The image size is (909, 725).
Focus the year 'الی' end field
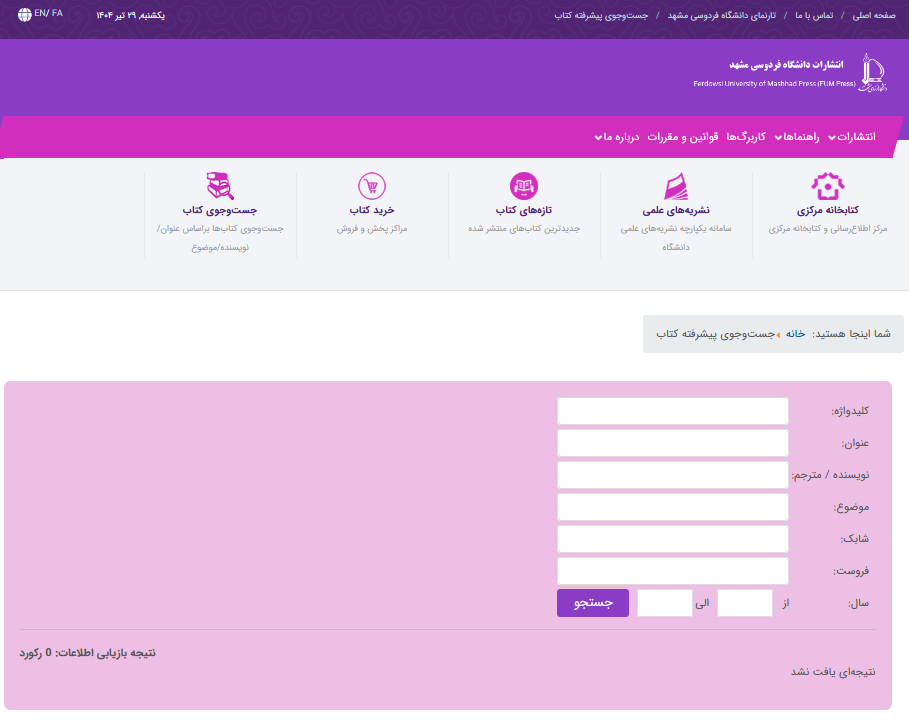[665, 603]
